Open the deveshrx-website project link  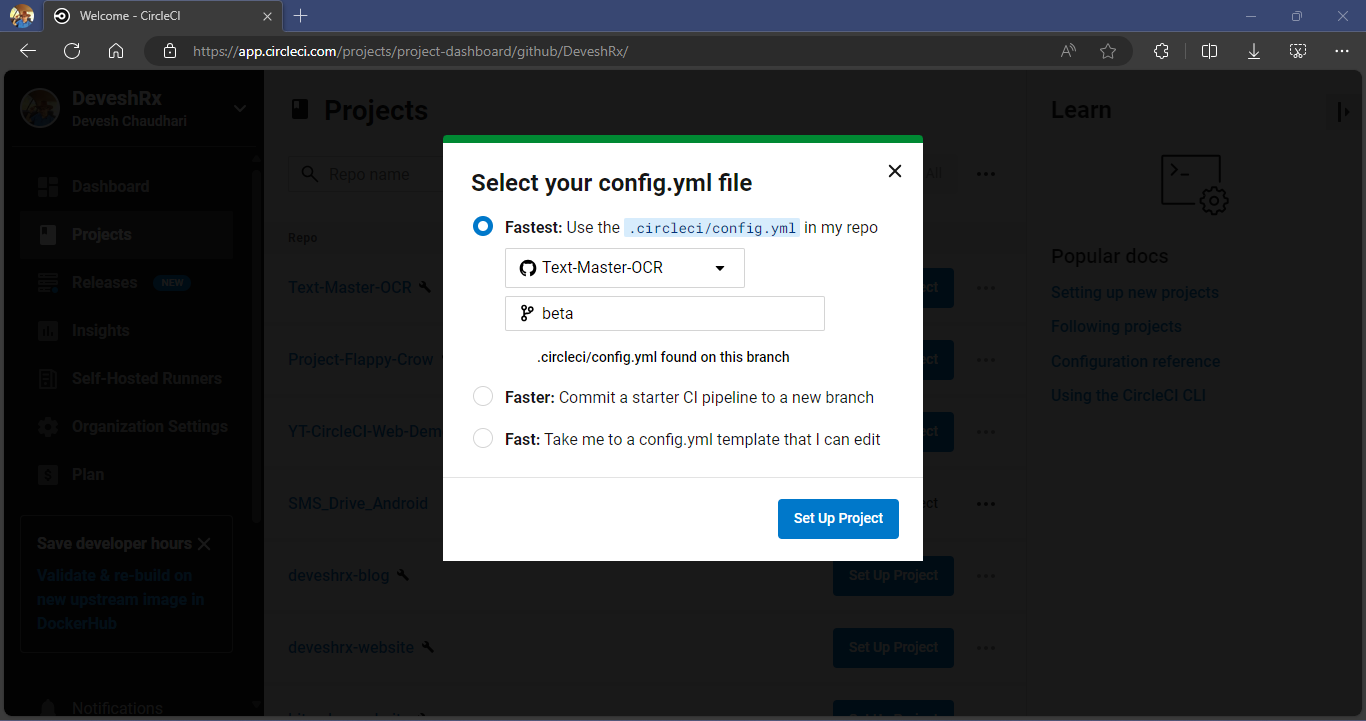[x=351, y=647]
